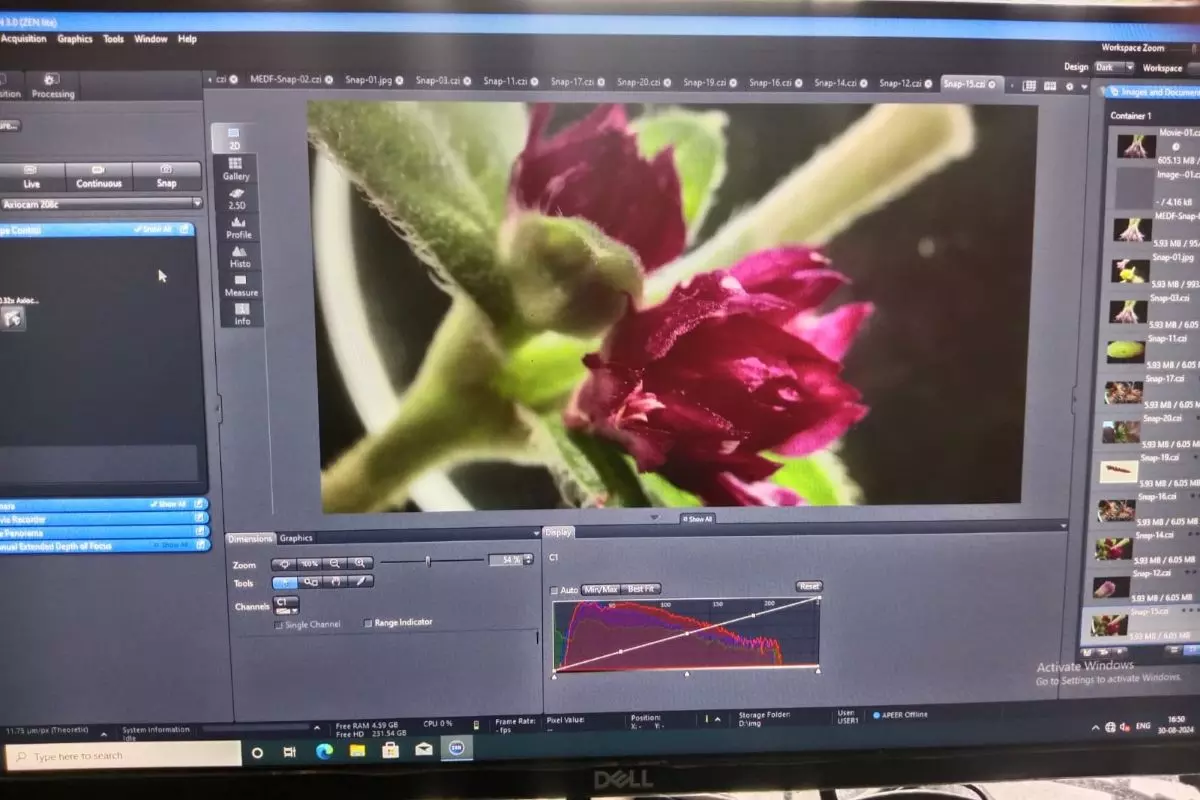Capture image with Snap button
Screen dimensions: 1200x800
pyautogui.click(x=166, y=177)
